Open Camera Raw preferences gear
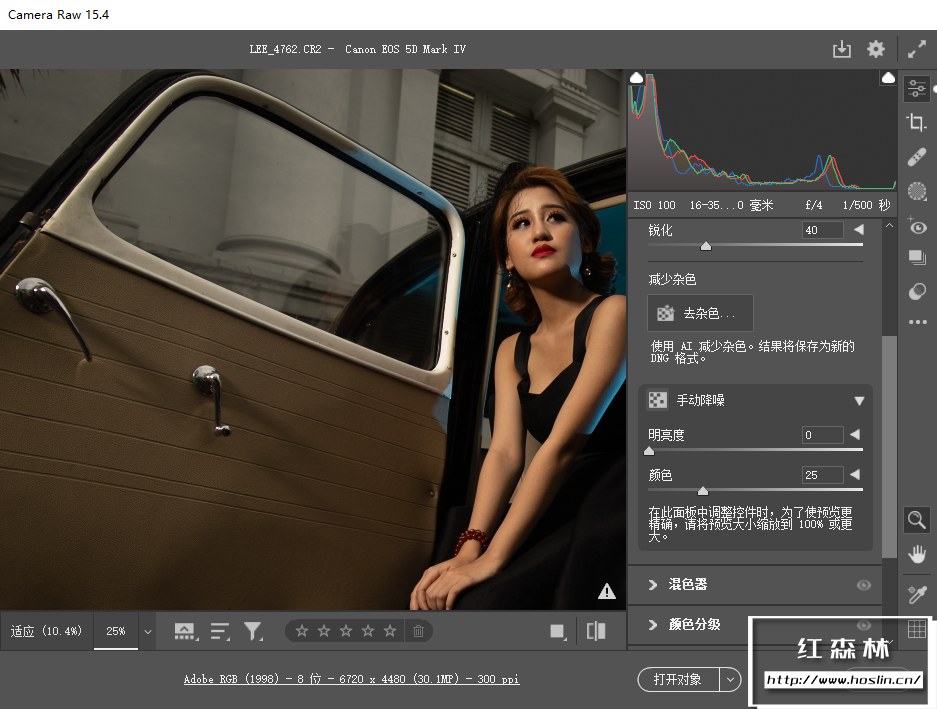The width and height of the screenshot is (937, 709). [876, 49]
